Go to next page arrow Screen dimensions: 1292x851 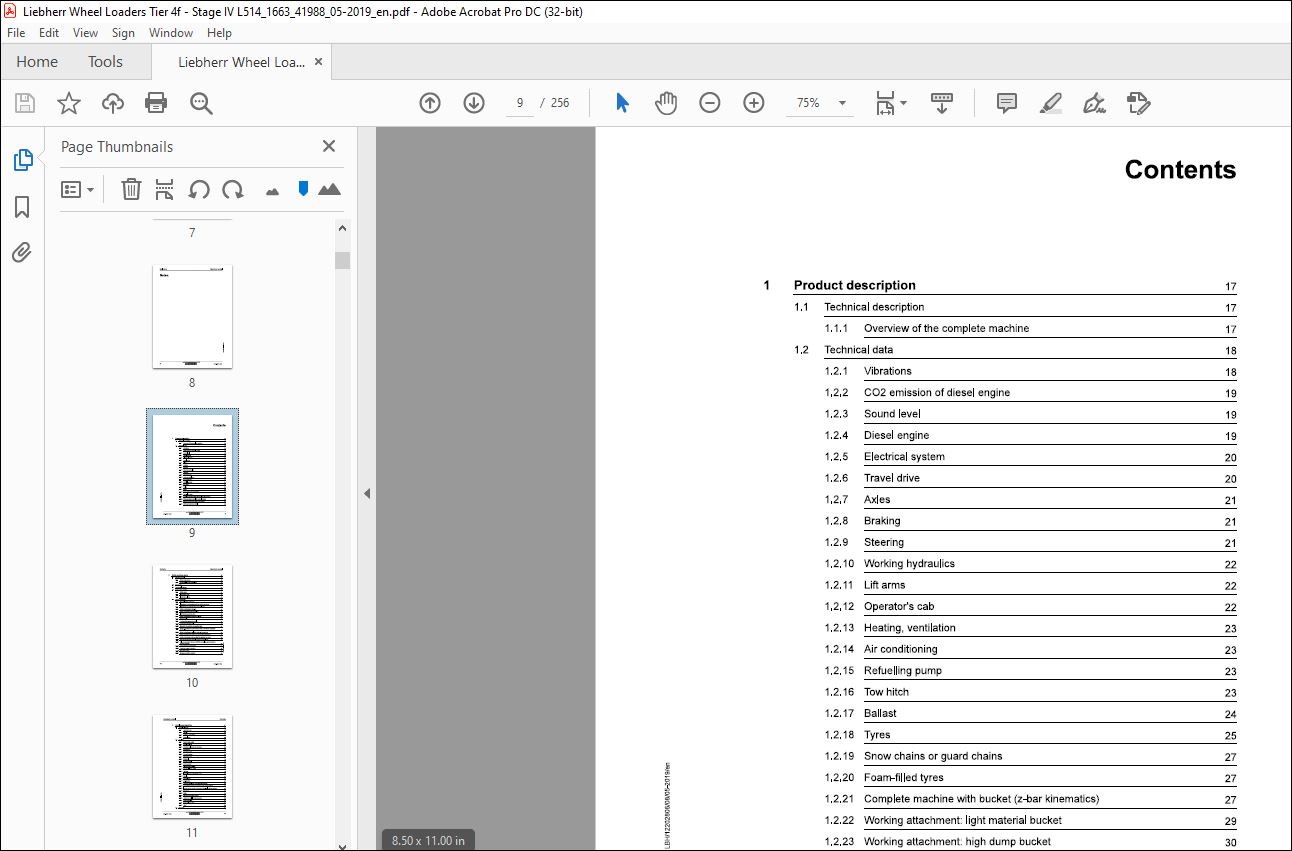pos(474,103)
